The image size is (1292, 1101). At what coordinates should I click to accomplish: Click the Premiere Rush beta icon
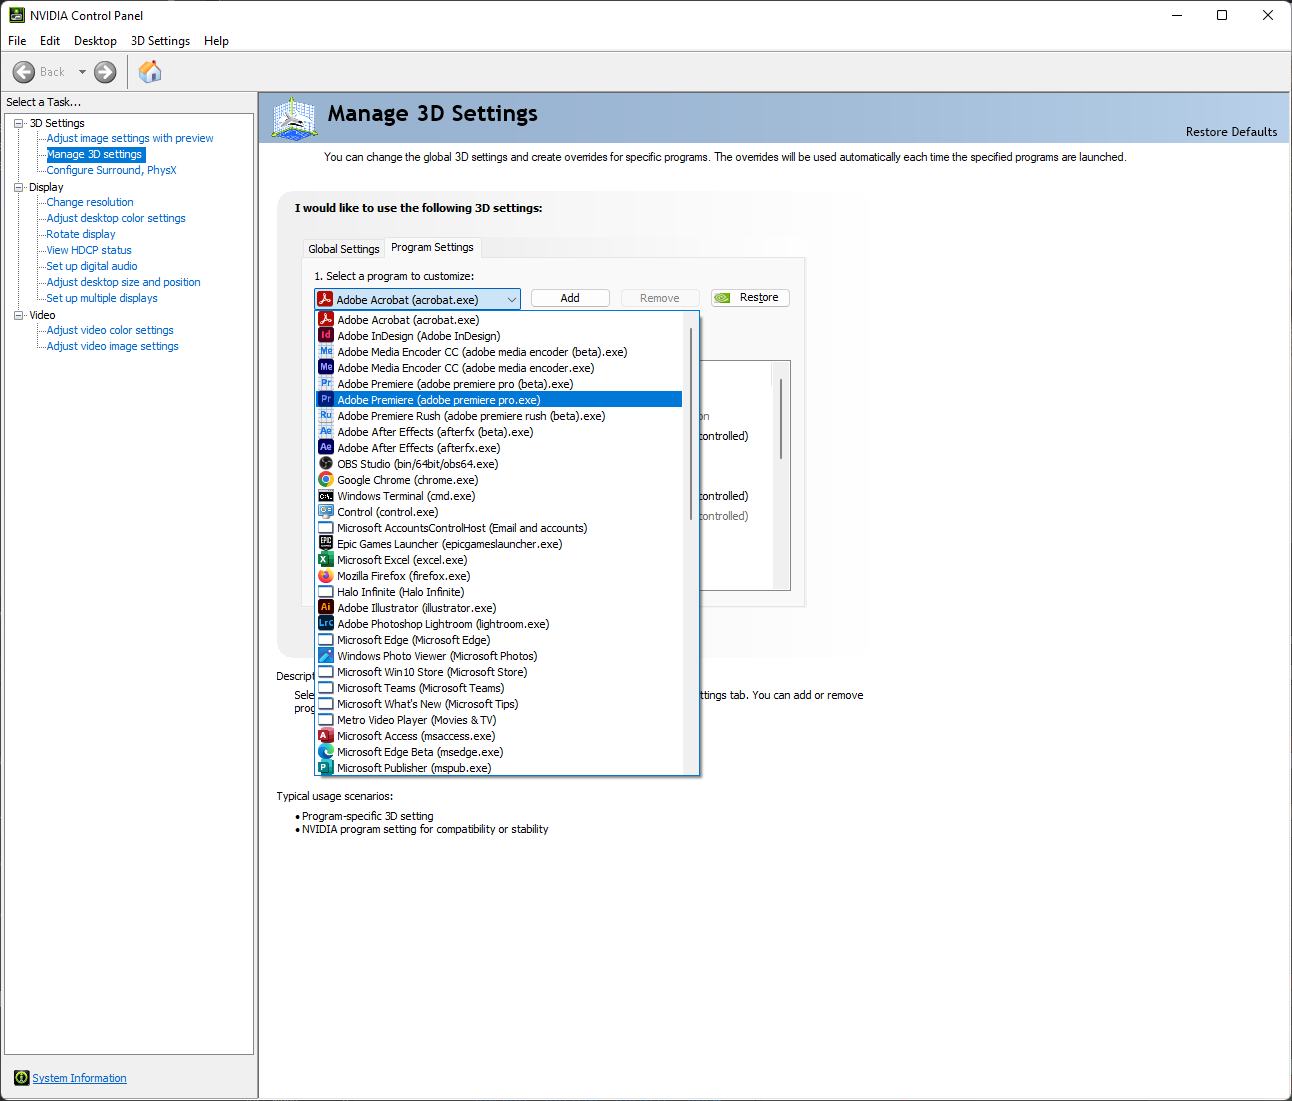pyautogui.click(x=326, y=416)
